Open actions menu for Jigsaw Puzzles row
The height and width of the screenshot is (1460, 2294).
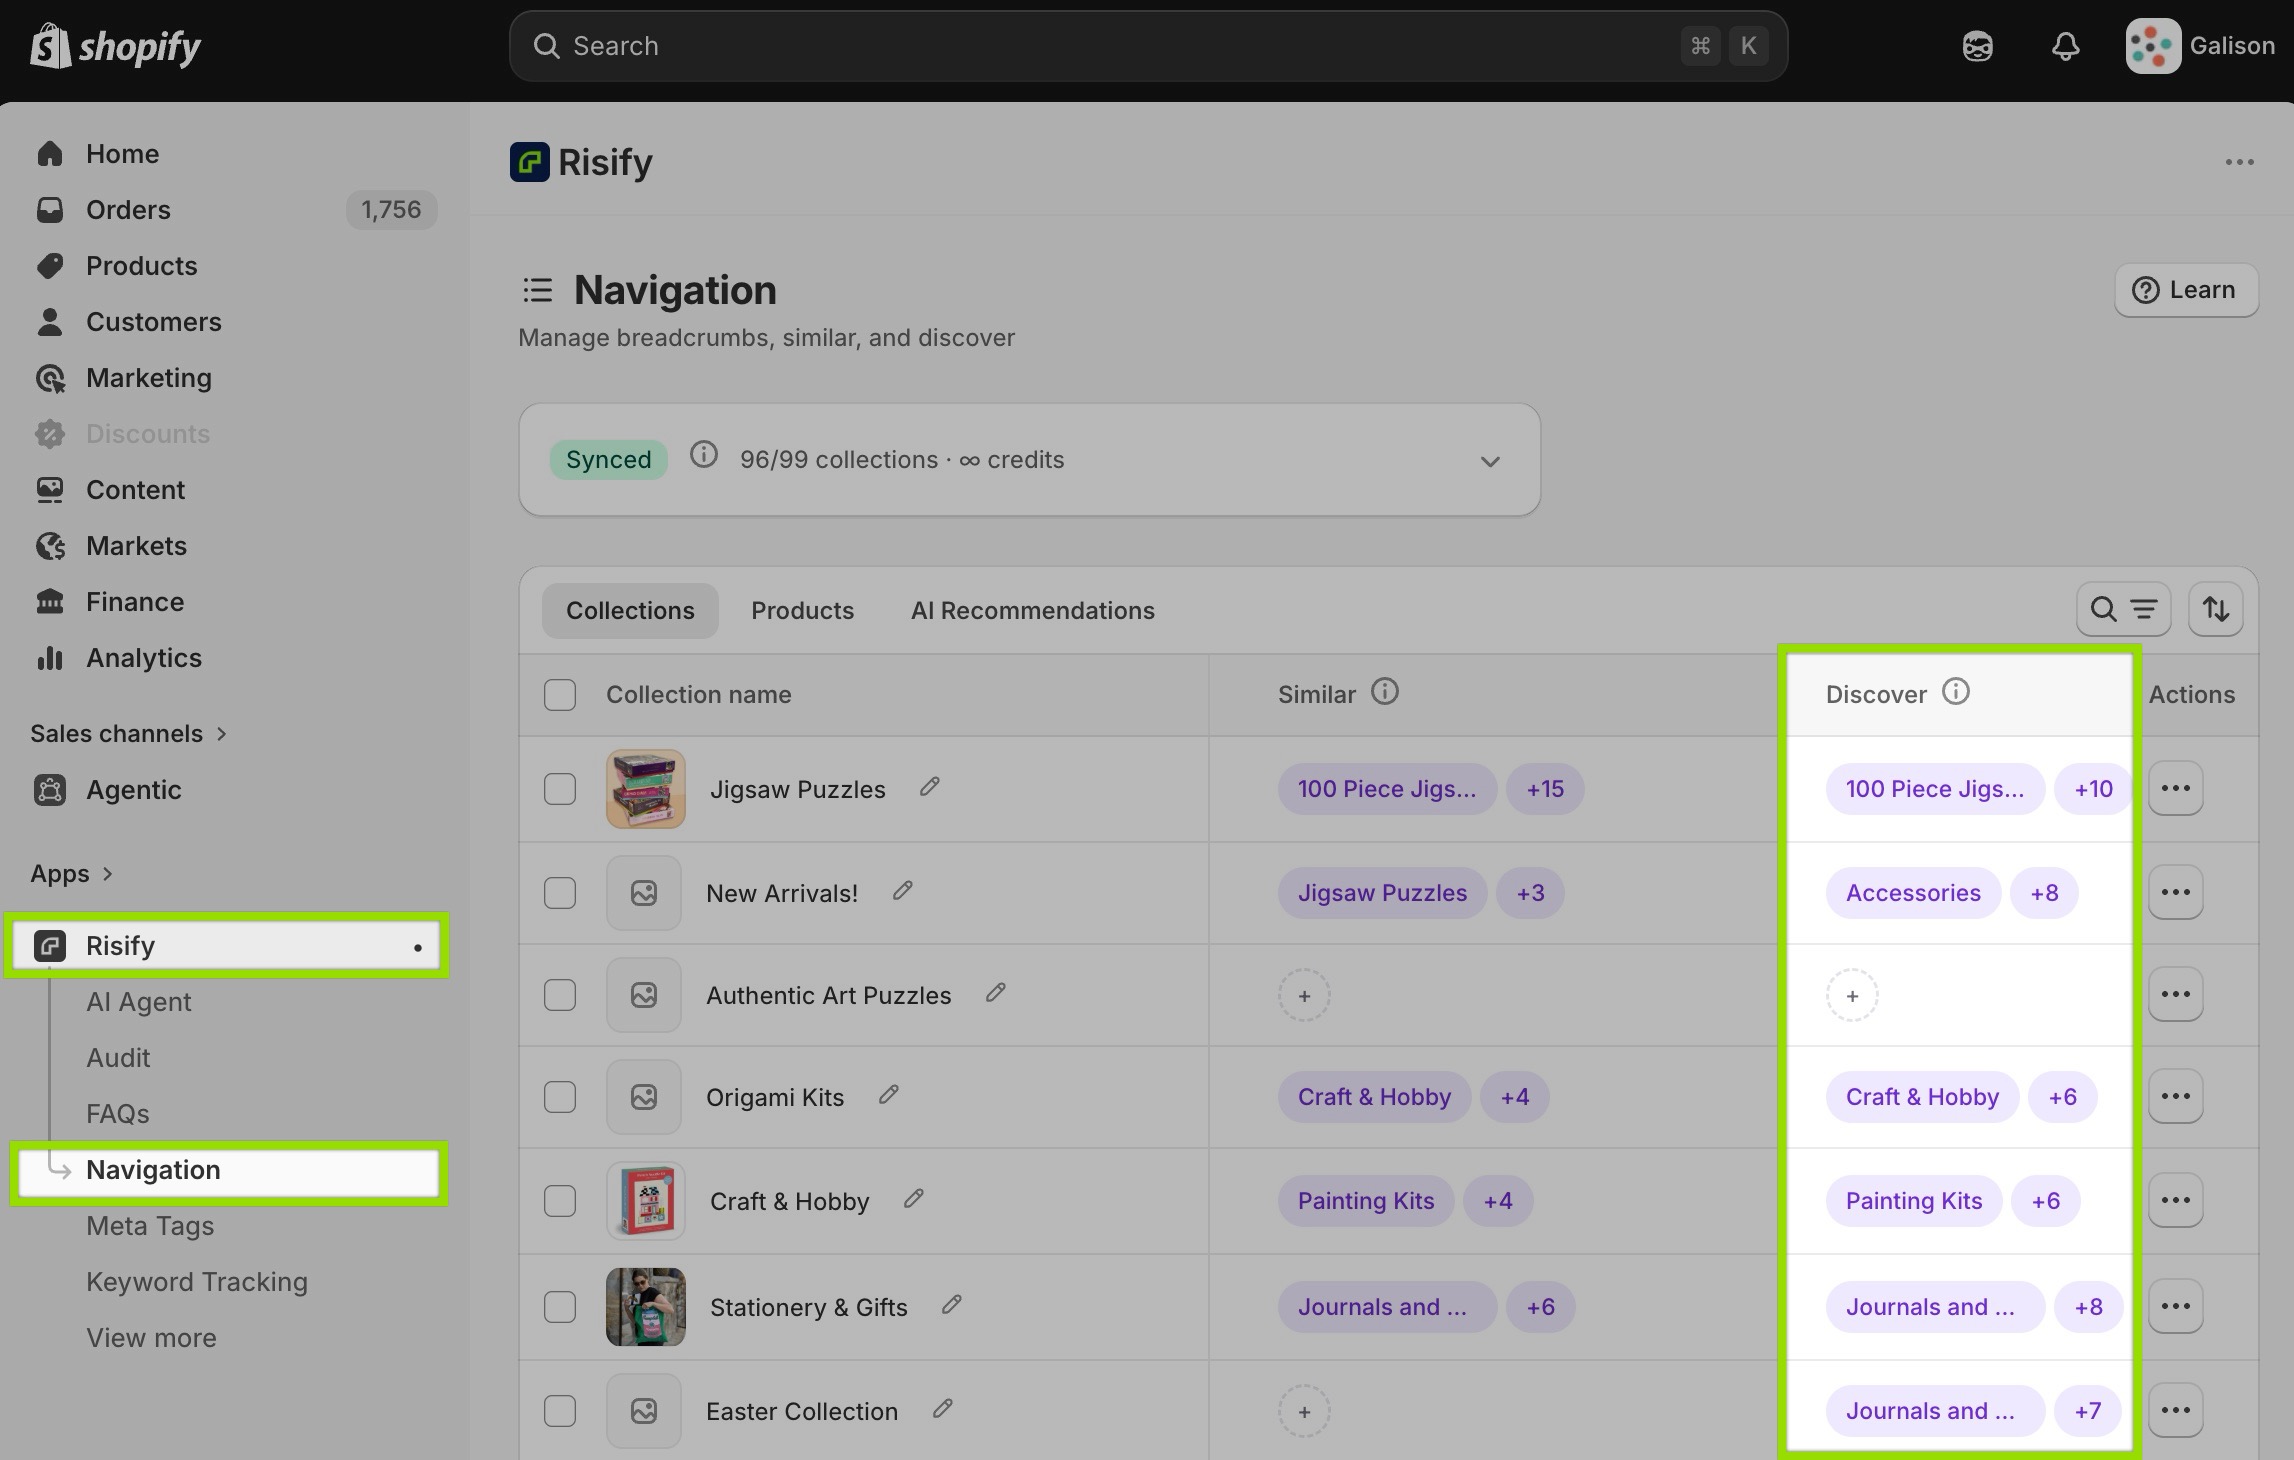(x=2176, y=789)
